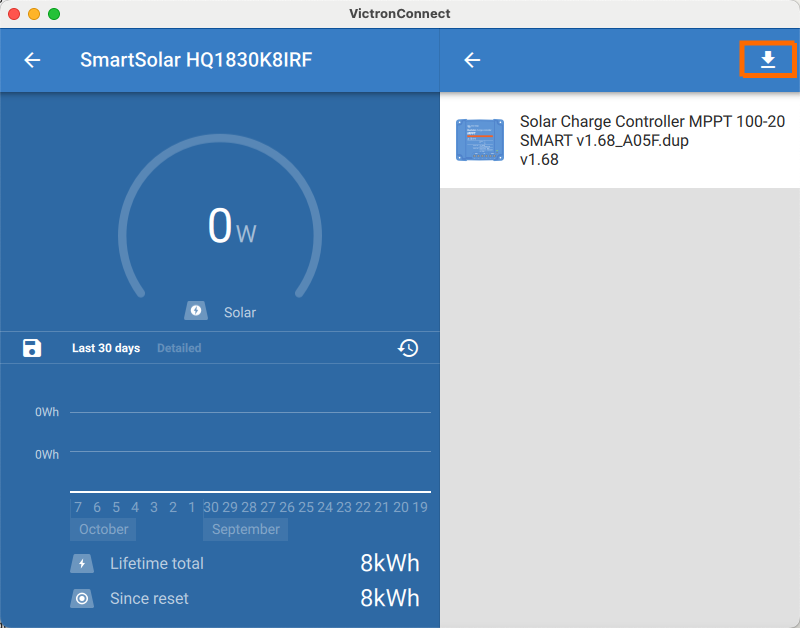Select day 19 on history chart
The height and width of the screenshot is (628, 800).
[x=420, y=507]
